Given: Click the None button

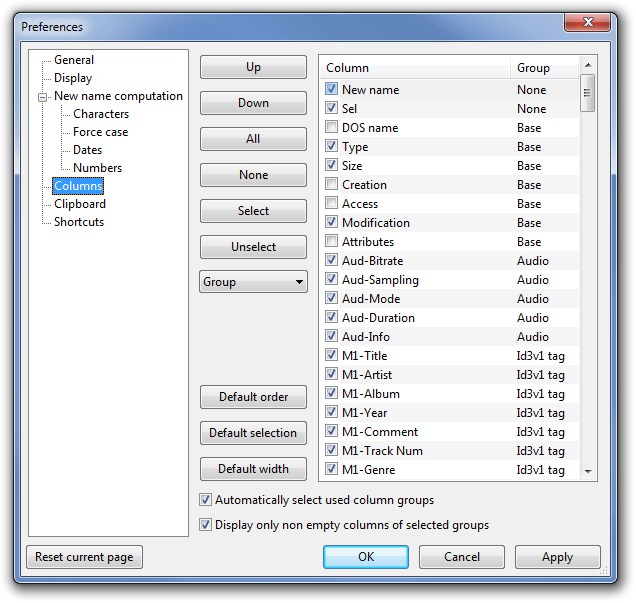Looking at the screenshot, I should pyautogui.click(x=254, y=175).
